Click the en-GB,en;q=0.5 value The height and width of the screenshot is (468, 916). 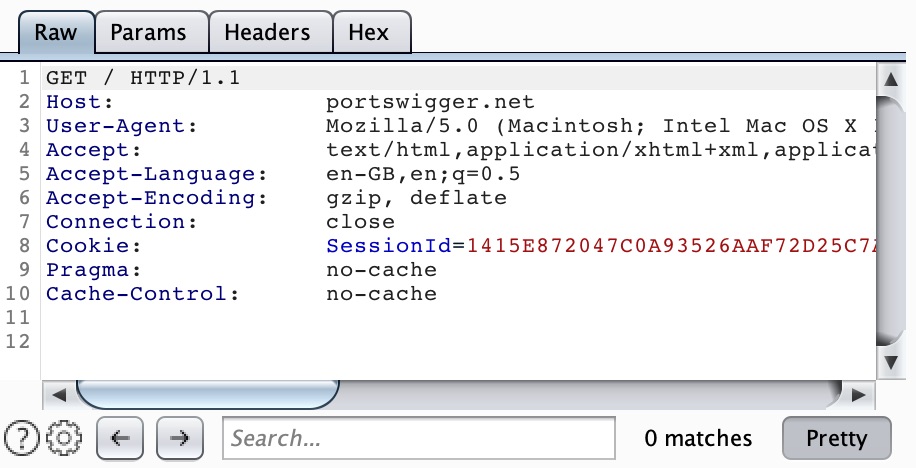click(x=423, y=174)
